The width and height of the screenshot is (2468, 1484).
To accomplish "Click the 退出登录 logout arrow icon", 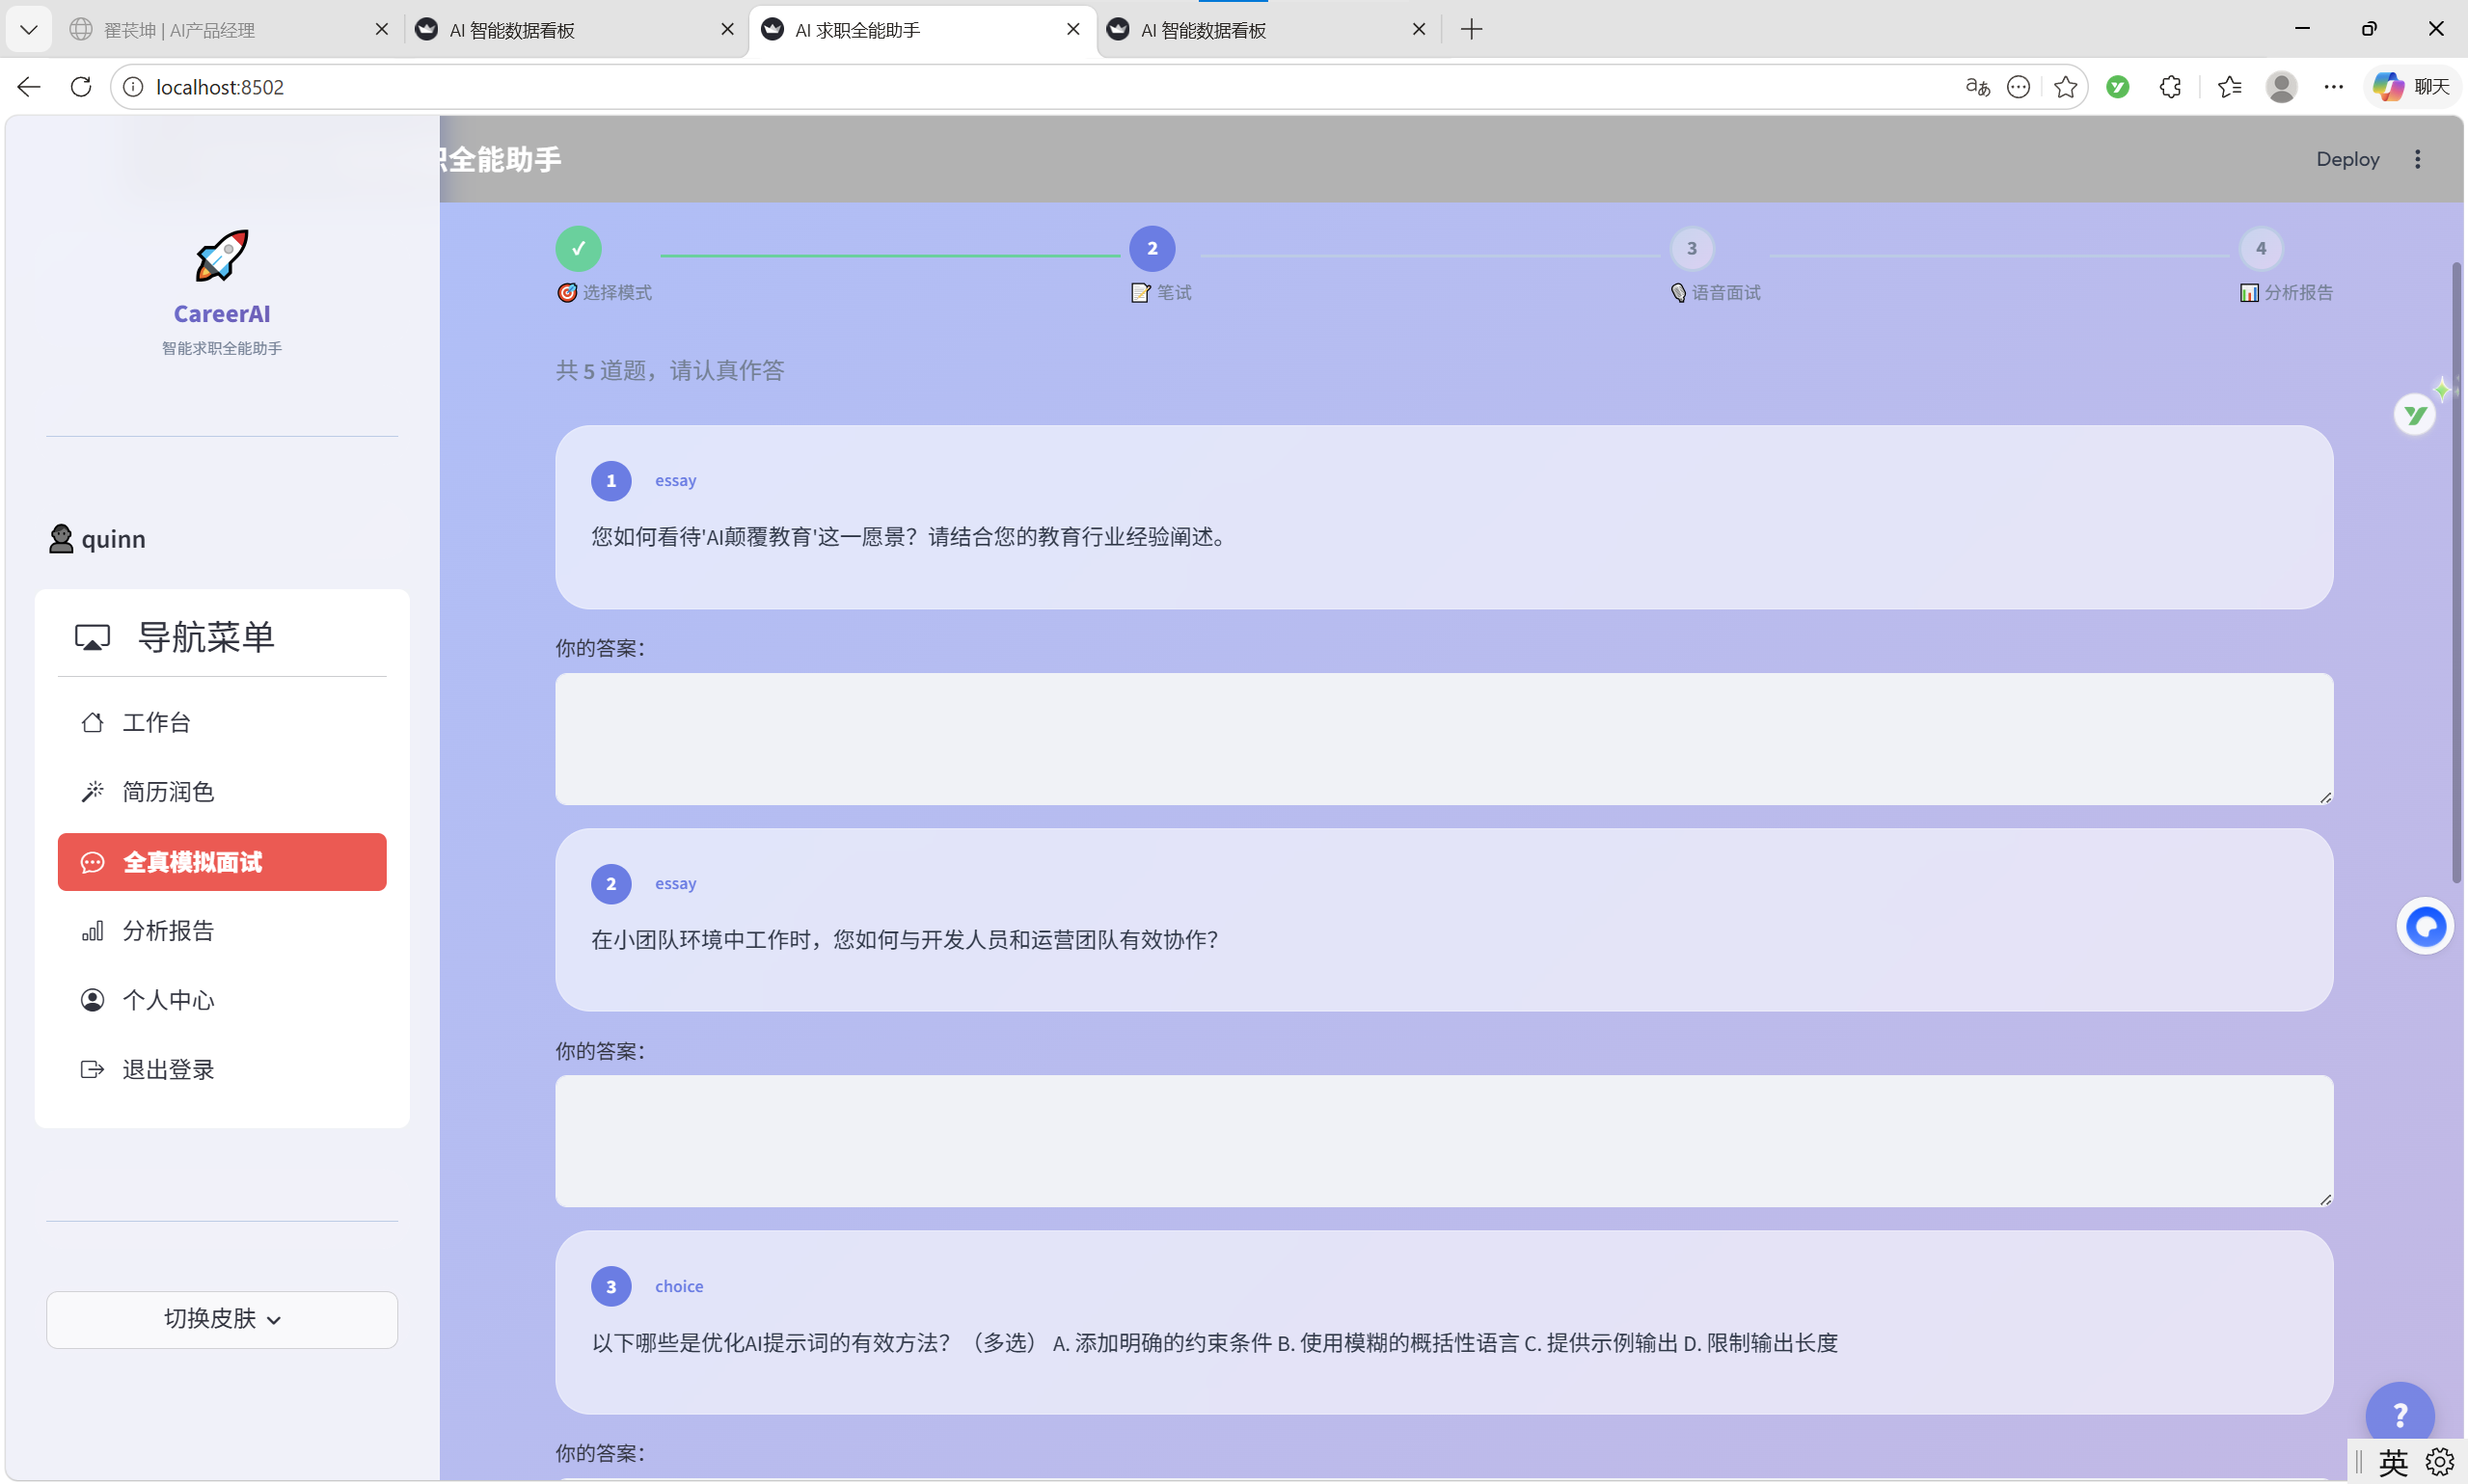I will pos(92,1068).
